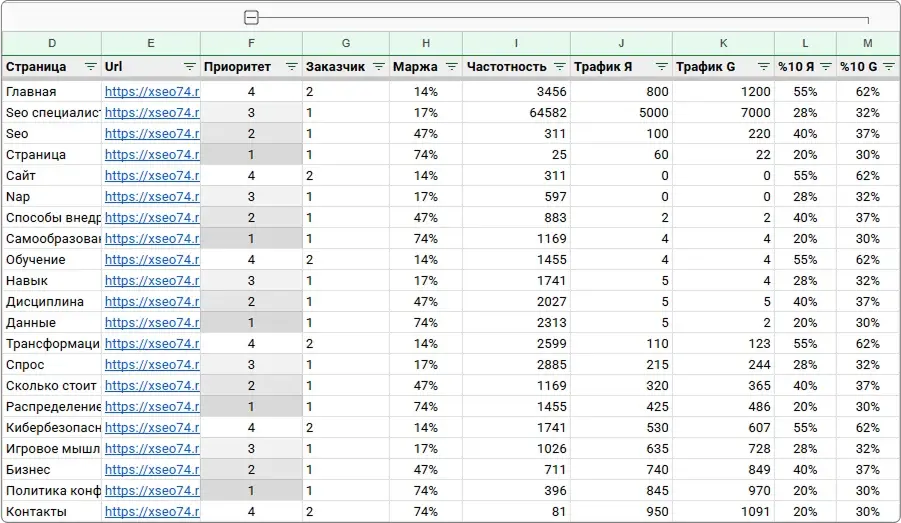The height and width of the screenshot is (523, 901).
Task: Select frequency value 2027
Action: point(516,302)
